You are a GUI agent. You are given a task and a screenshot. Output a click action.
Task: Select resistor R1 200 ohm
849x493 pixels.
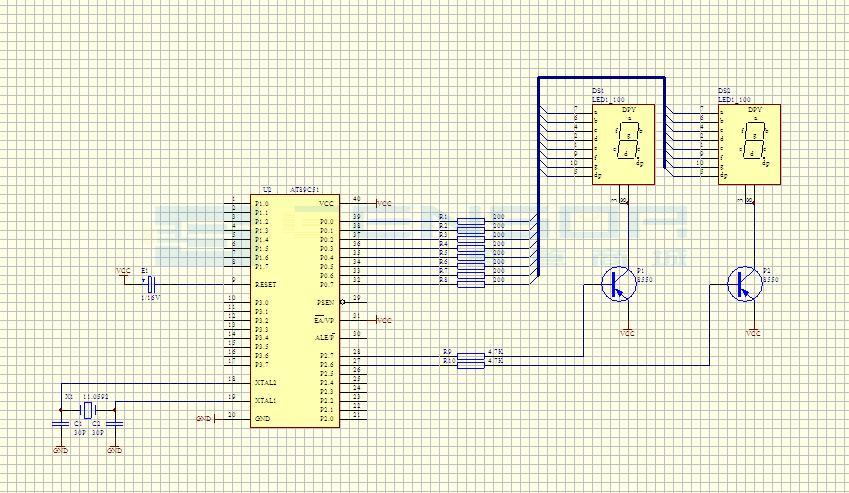[x=471, y=221]
